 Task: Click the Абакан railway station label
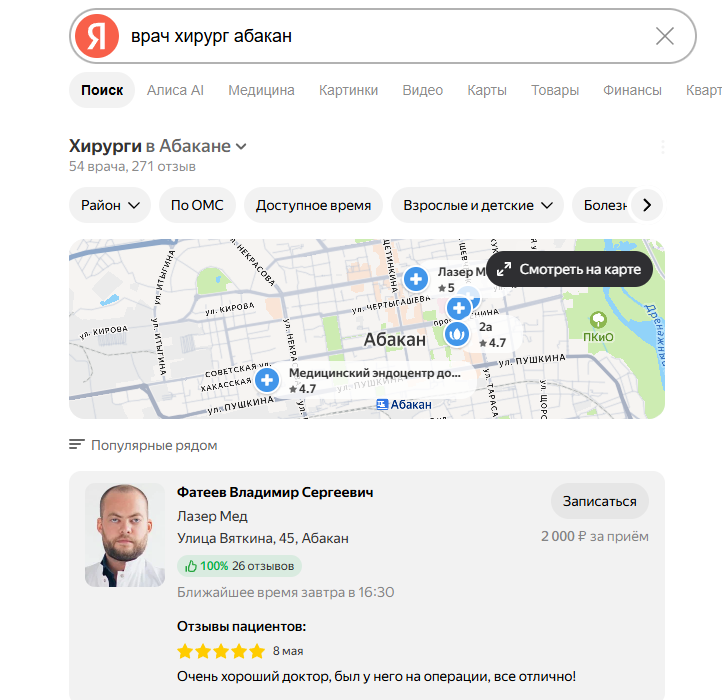pyautogui.click(x=404, y=405)
